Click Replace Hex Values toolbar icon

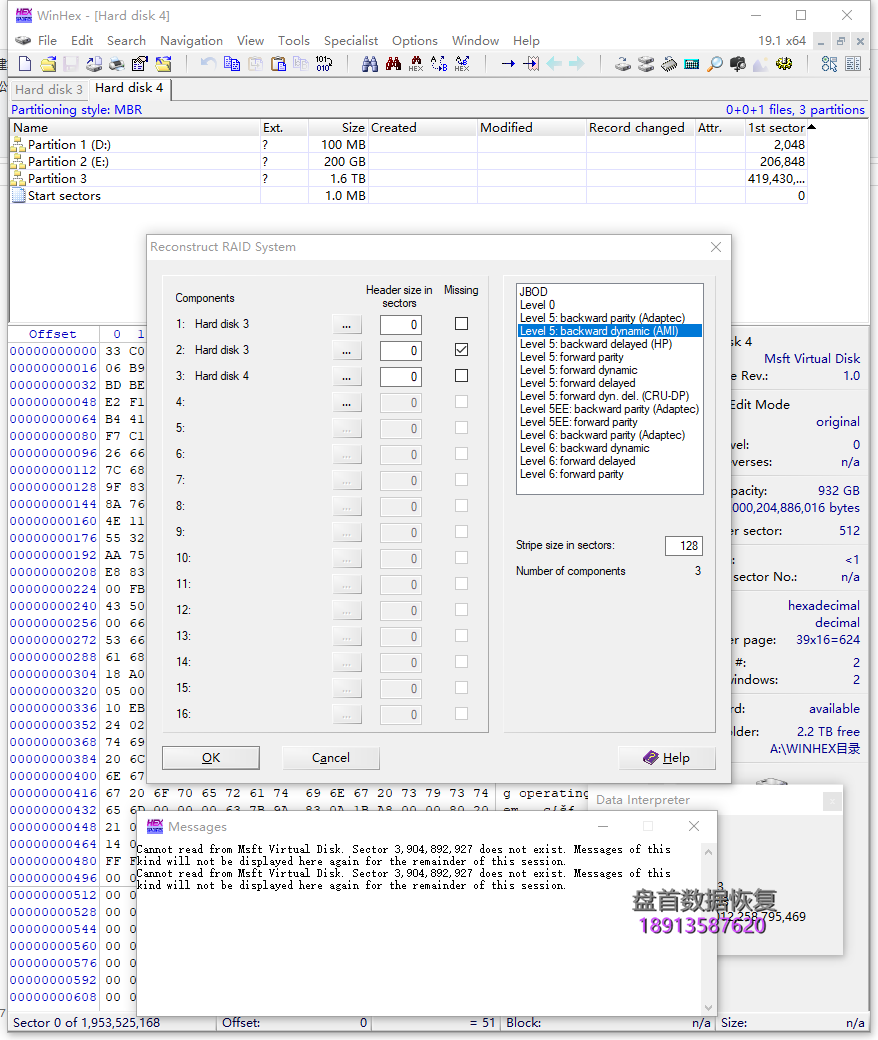462,64
